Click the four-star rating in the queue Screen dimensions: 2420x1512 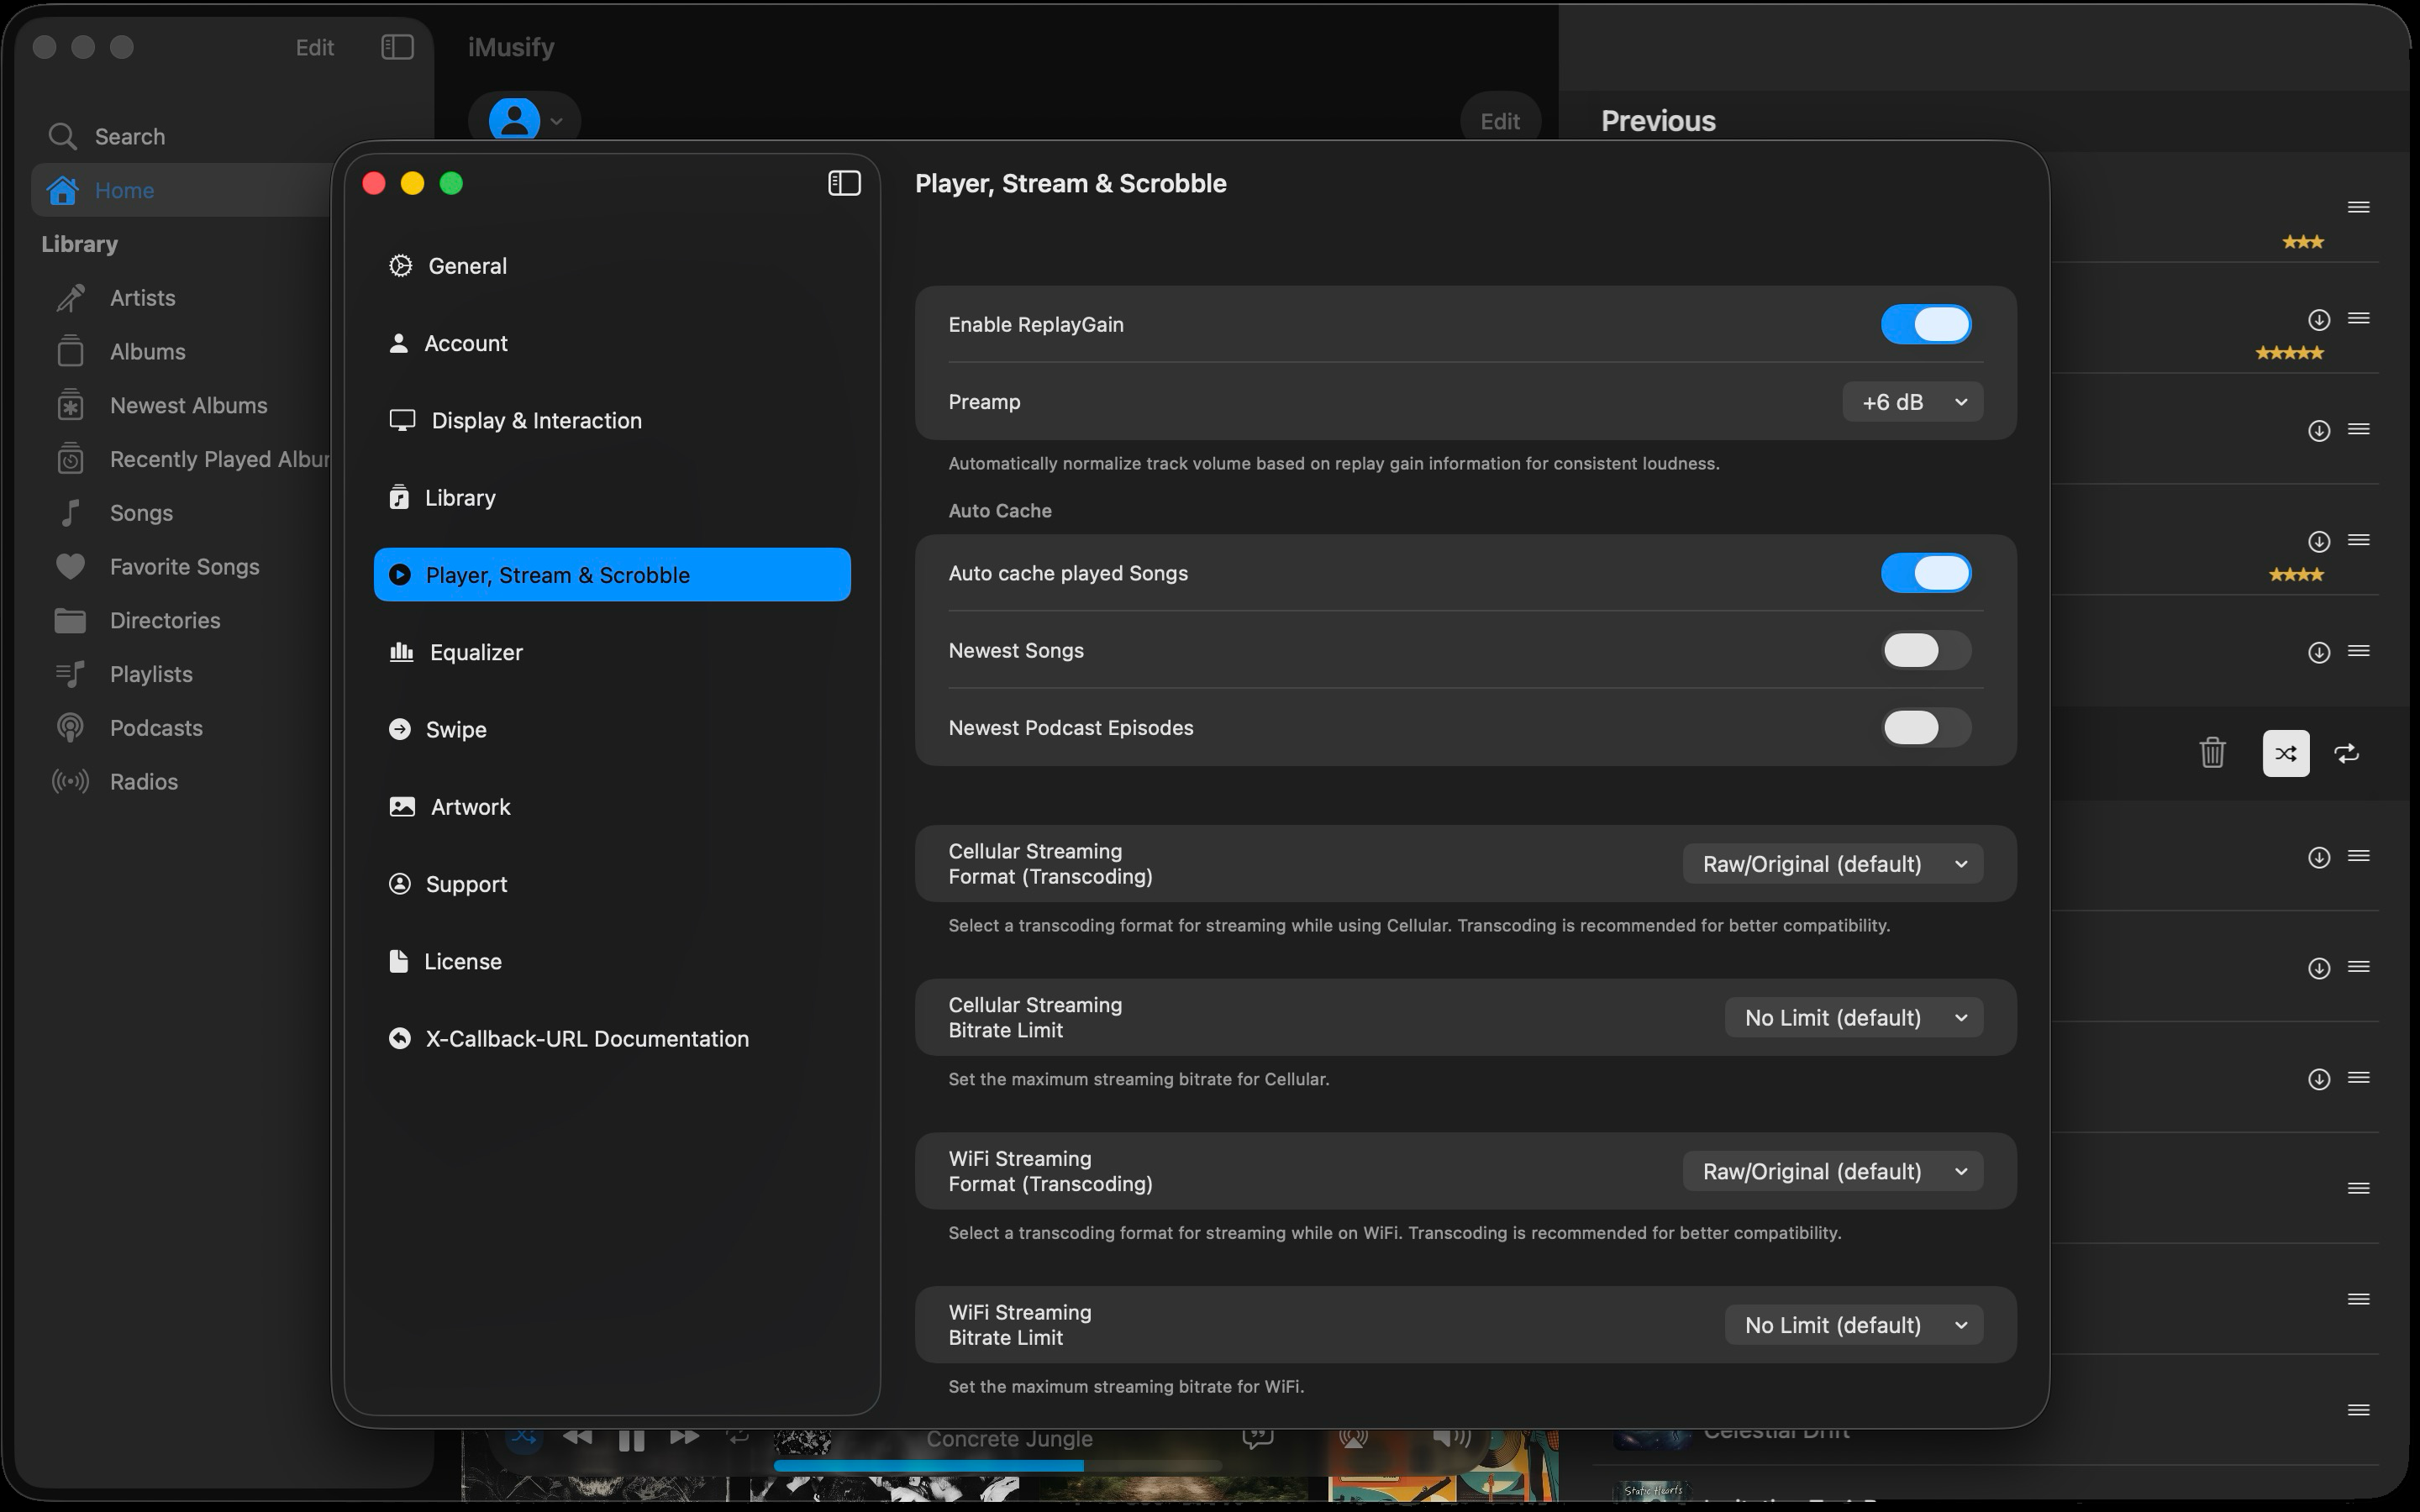[2296, 575]
